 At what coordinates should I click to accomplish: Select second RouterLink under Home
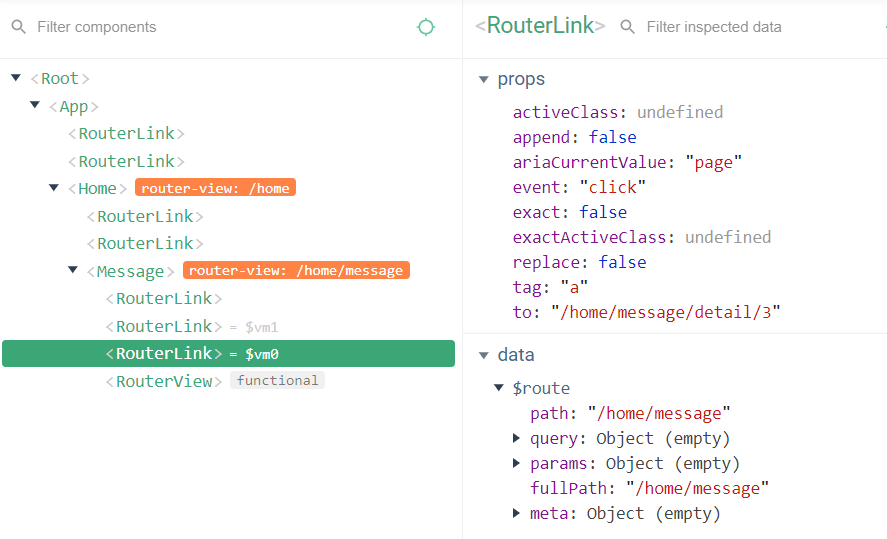(x=145, y=243)
